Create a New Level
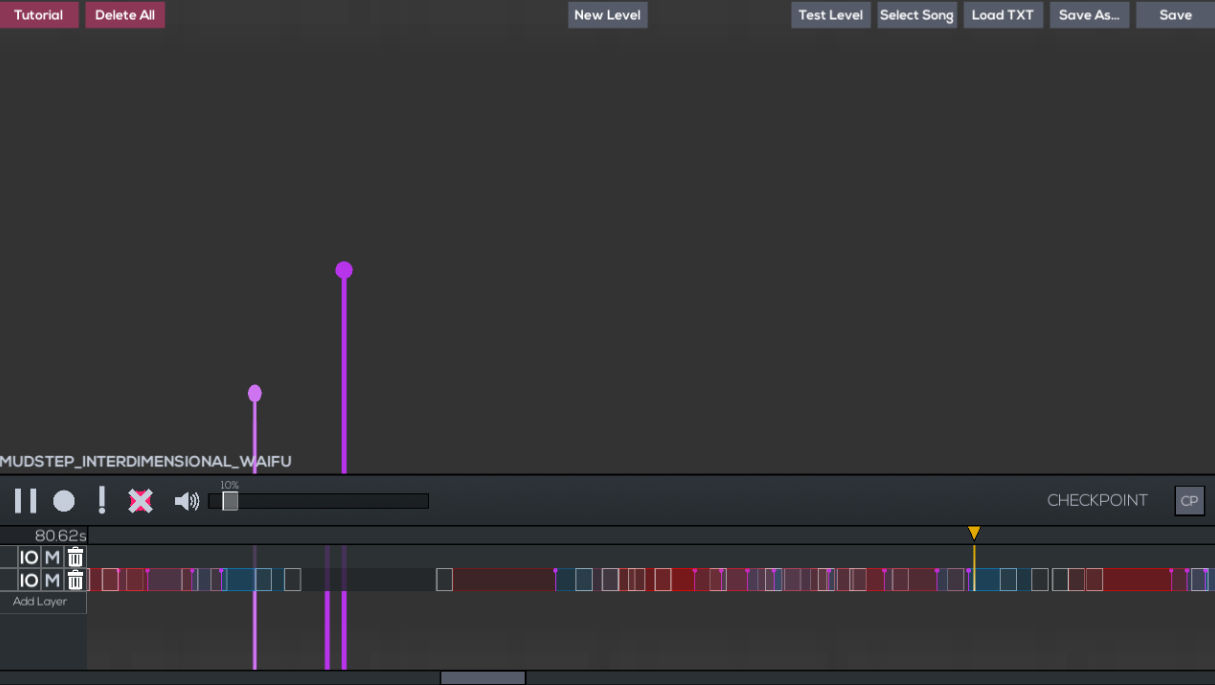Screen dimensions: 1215x685 pos(607,15)
